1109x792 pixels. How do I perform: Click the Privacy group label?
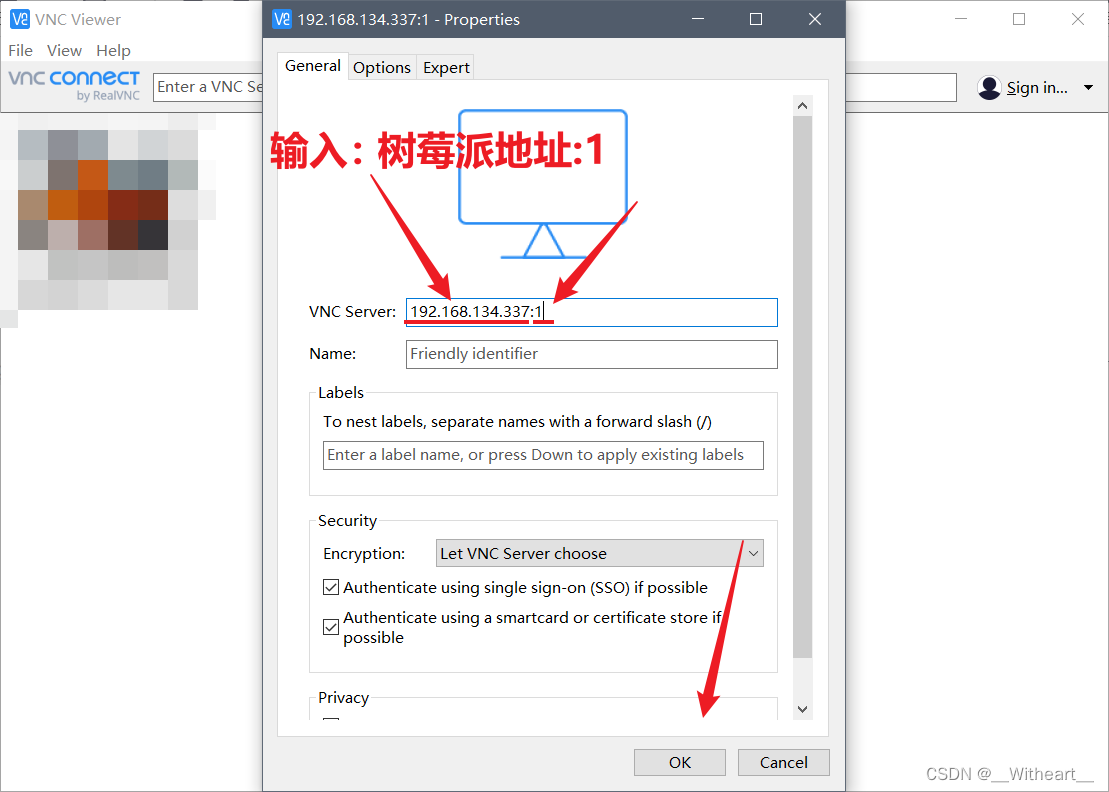coord(343,697)
